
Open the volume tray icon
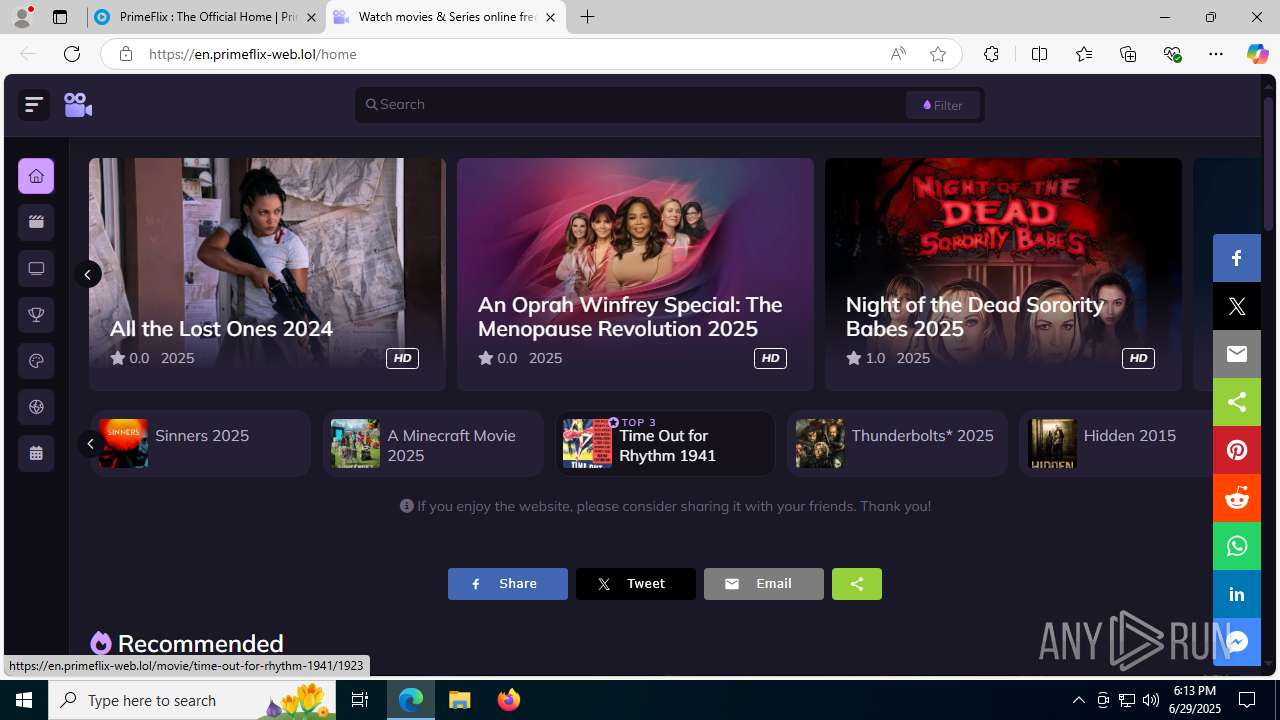pos(1151,700)
